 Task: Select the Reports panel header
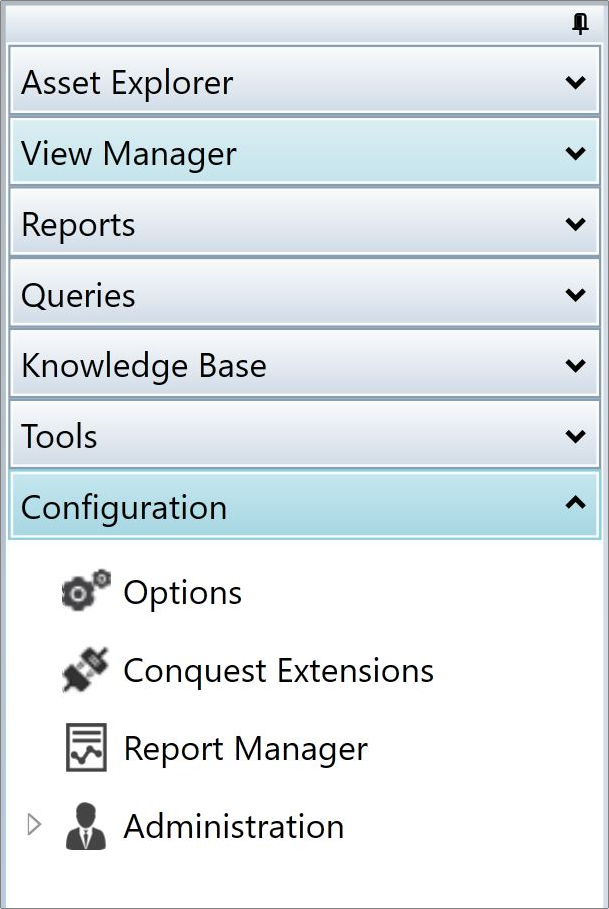(x=305, y=222)
